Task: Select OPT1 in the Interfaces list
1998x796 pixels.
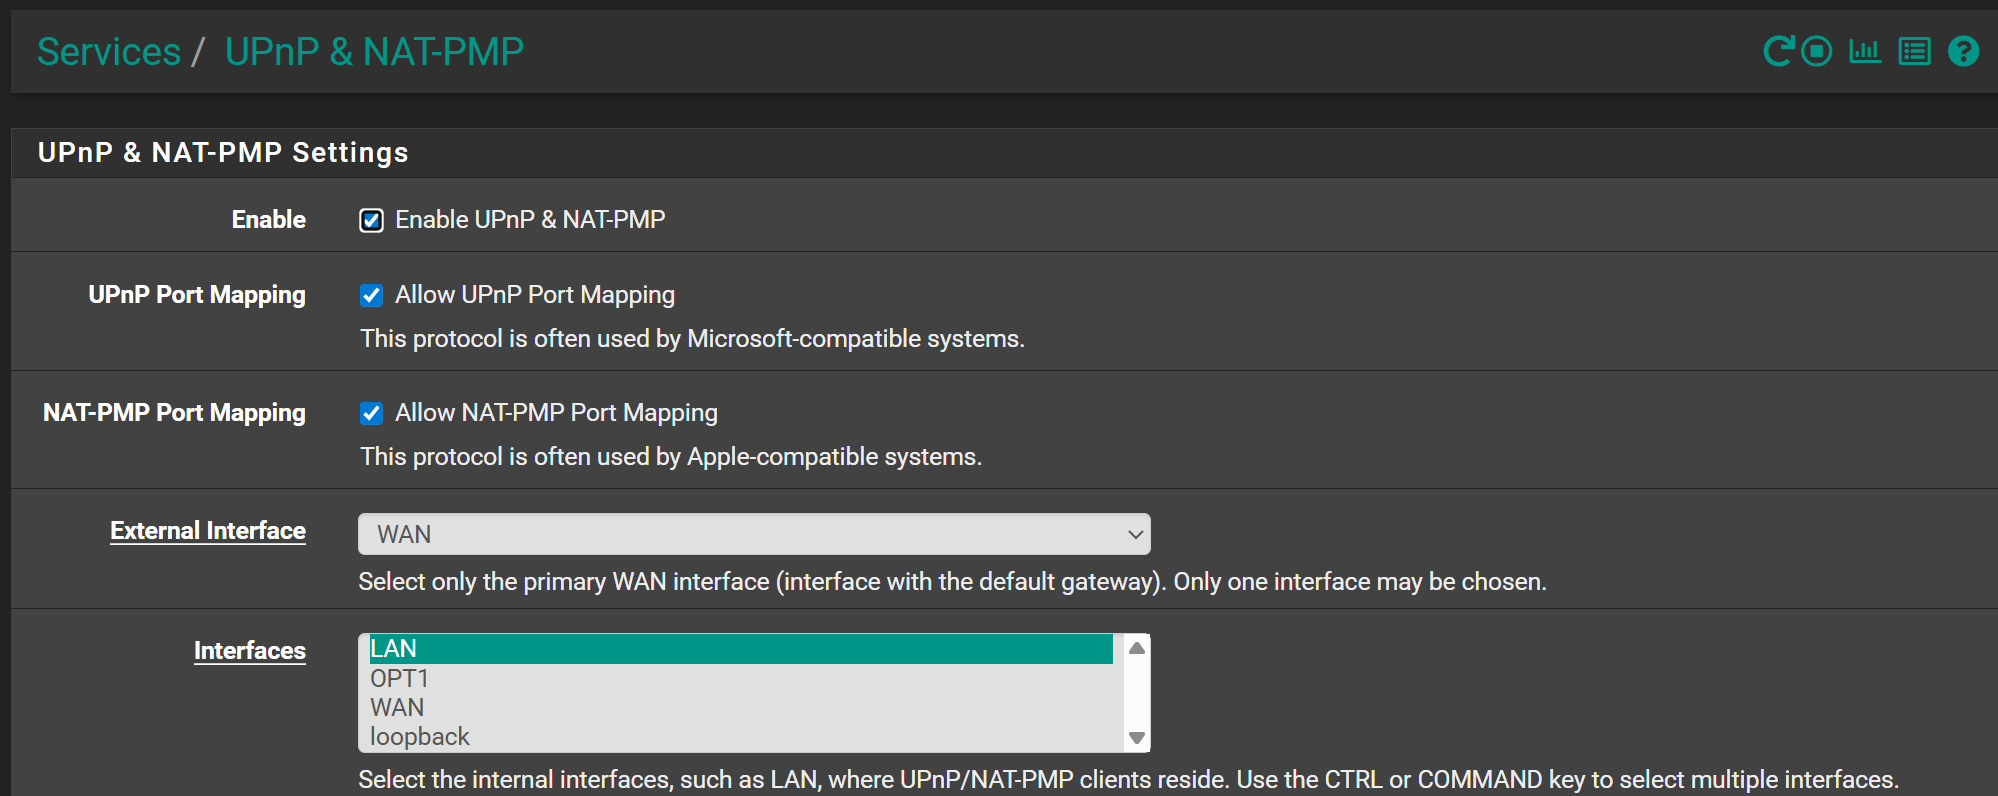Action: 740,679
